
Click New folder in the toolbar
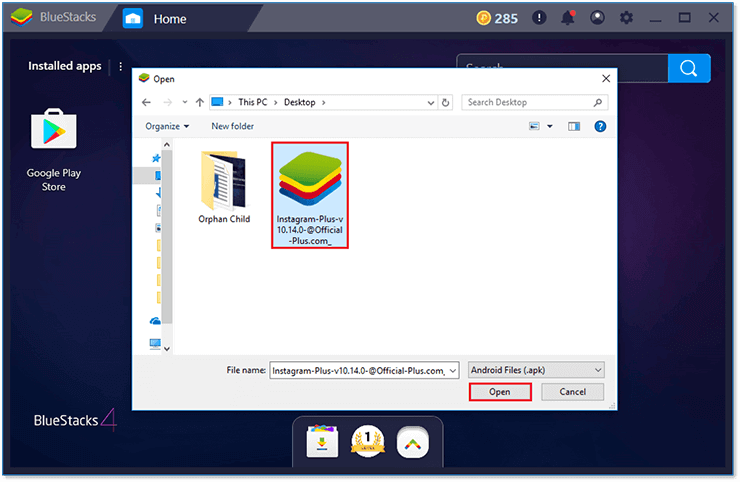point(232,126)
